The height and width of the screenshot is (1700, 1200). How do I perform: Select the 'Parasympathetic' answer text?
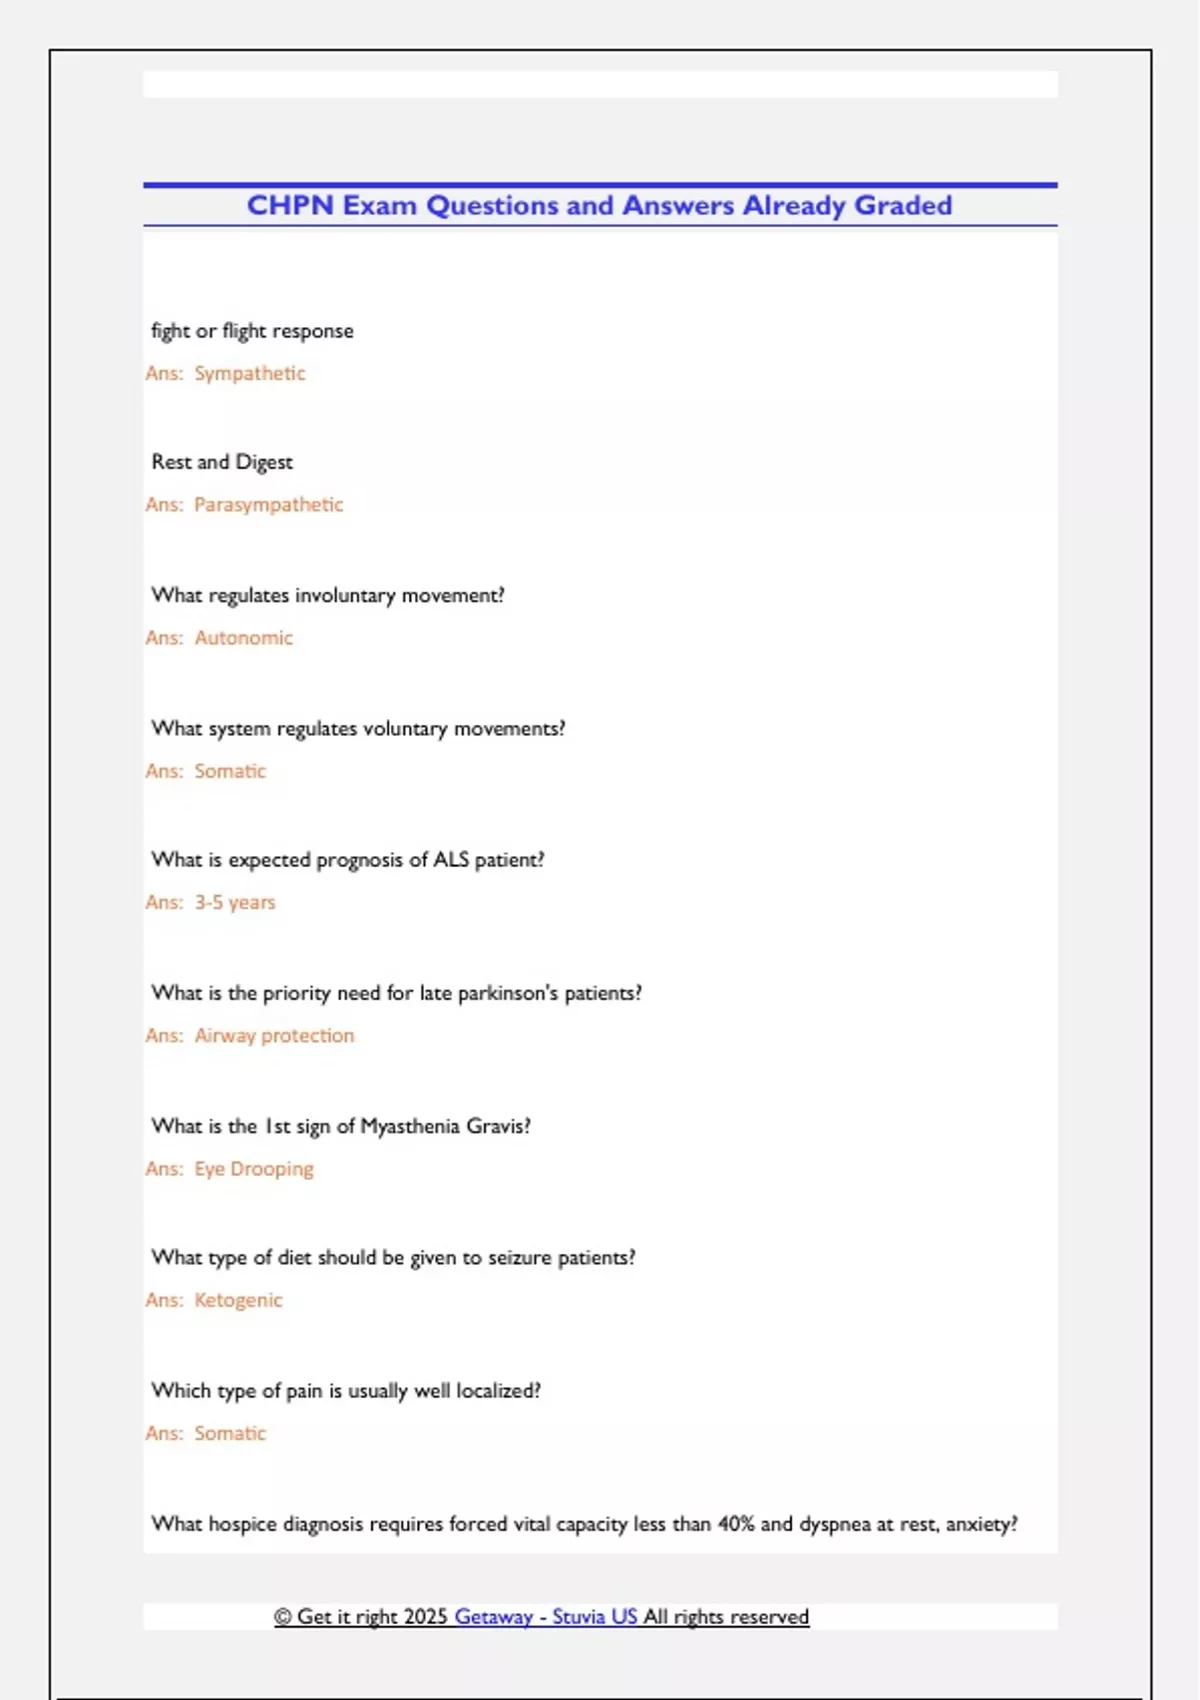(268, 505)
